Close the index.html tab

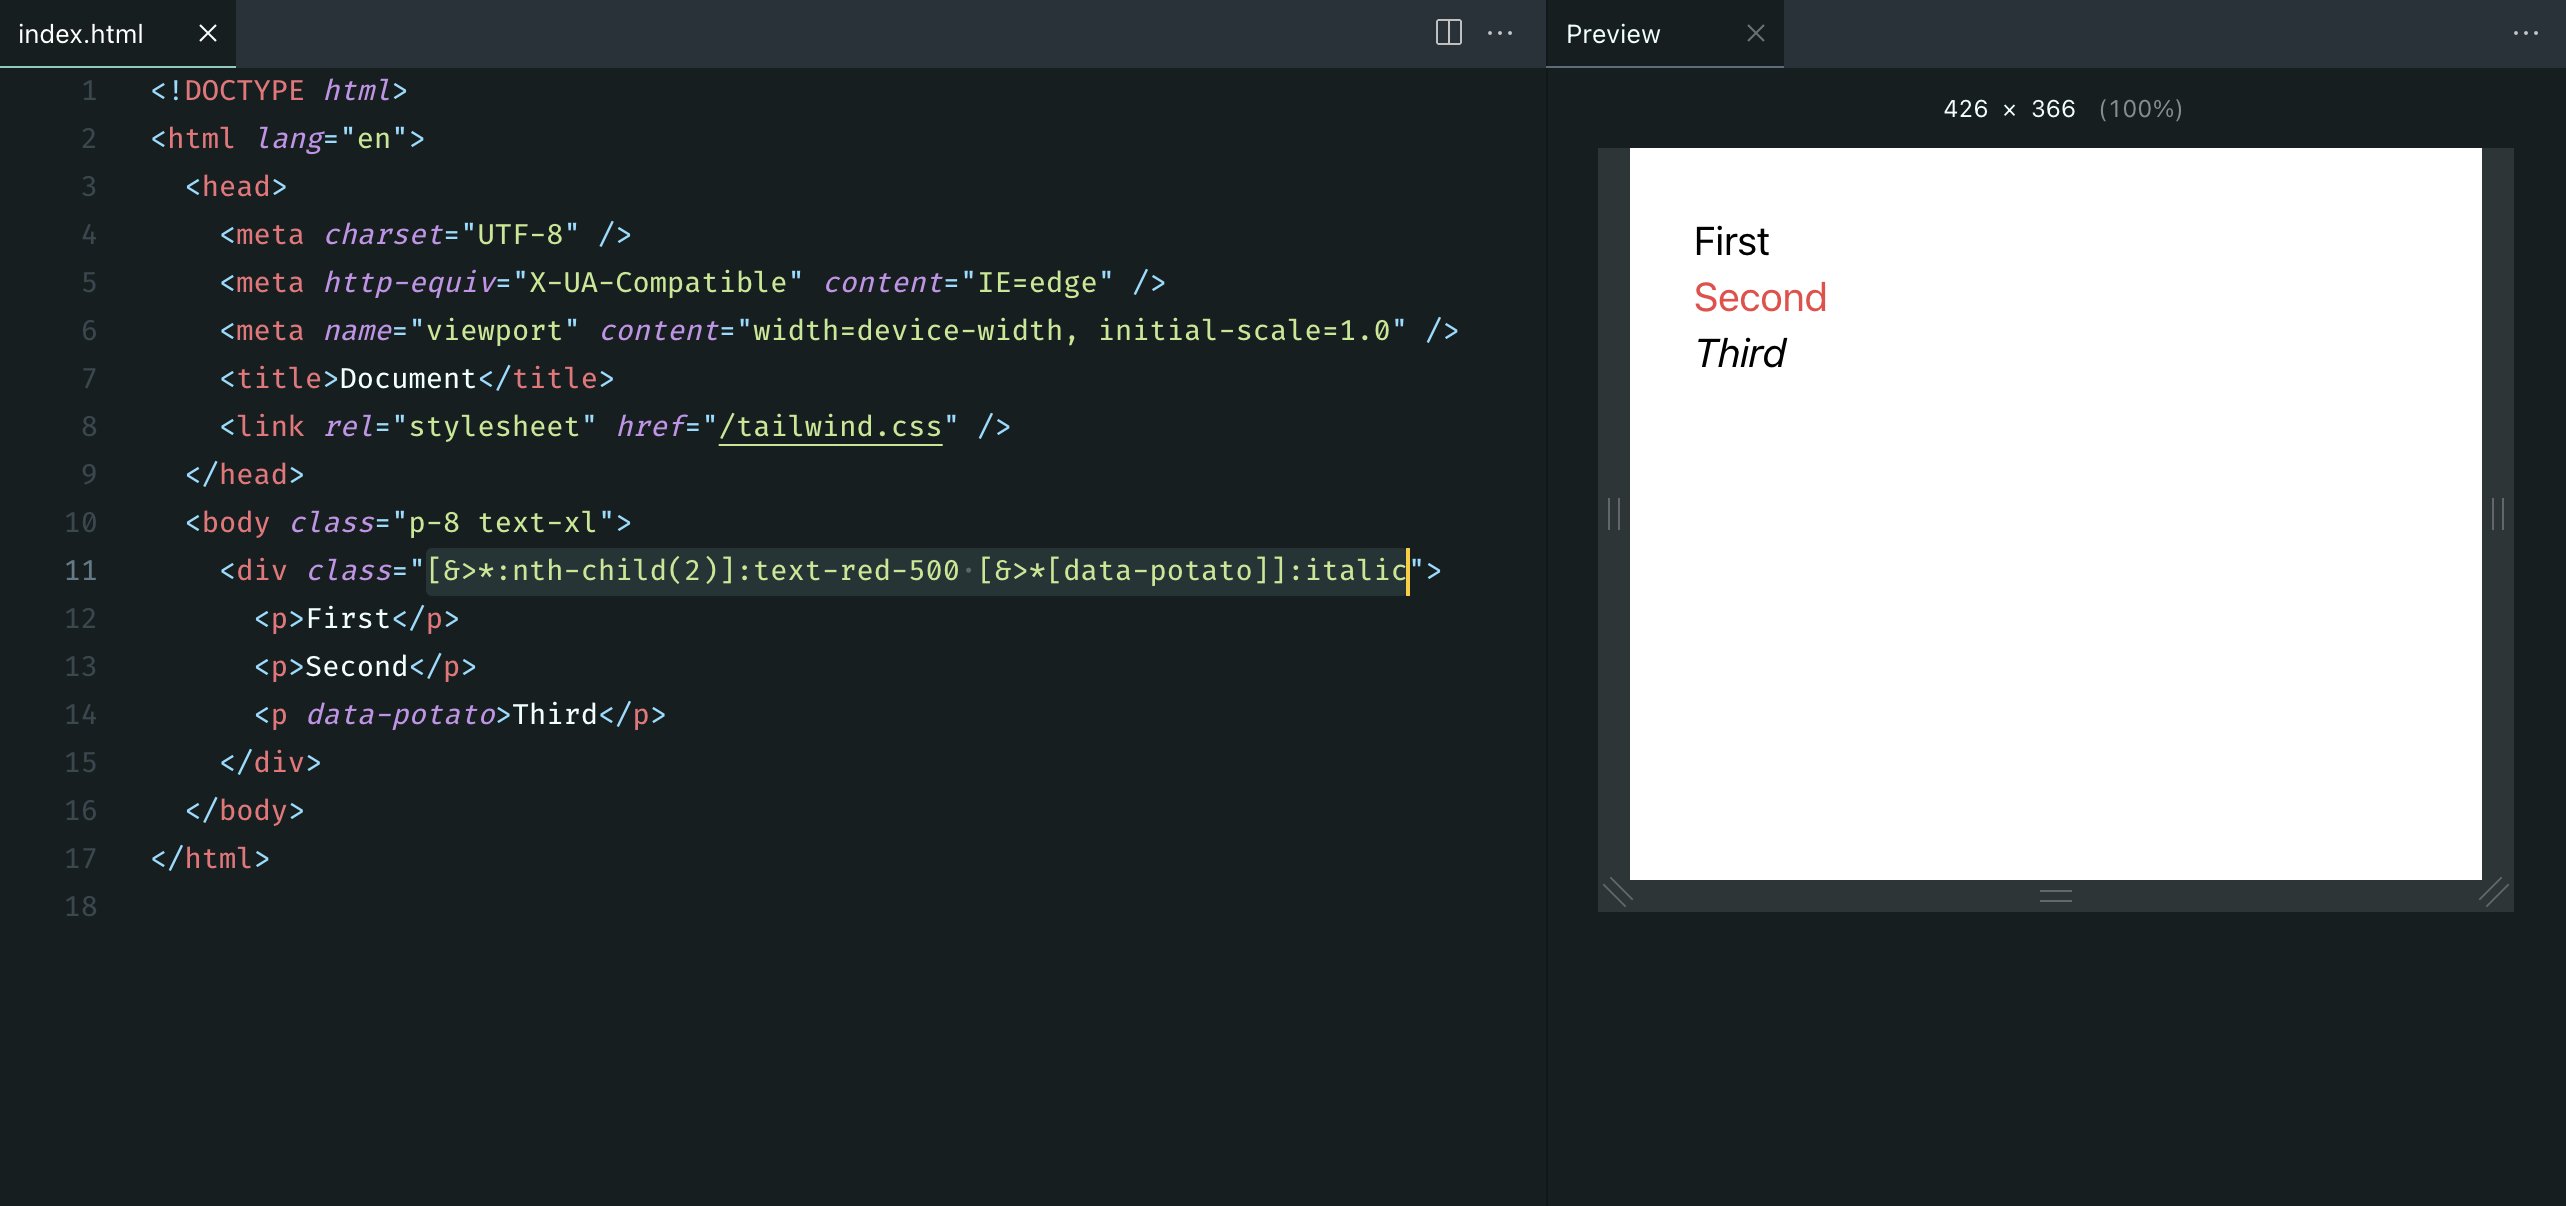coord(207,33)
